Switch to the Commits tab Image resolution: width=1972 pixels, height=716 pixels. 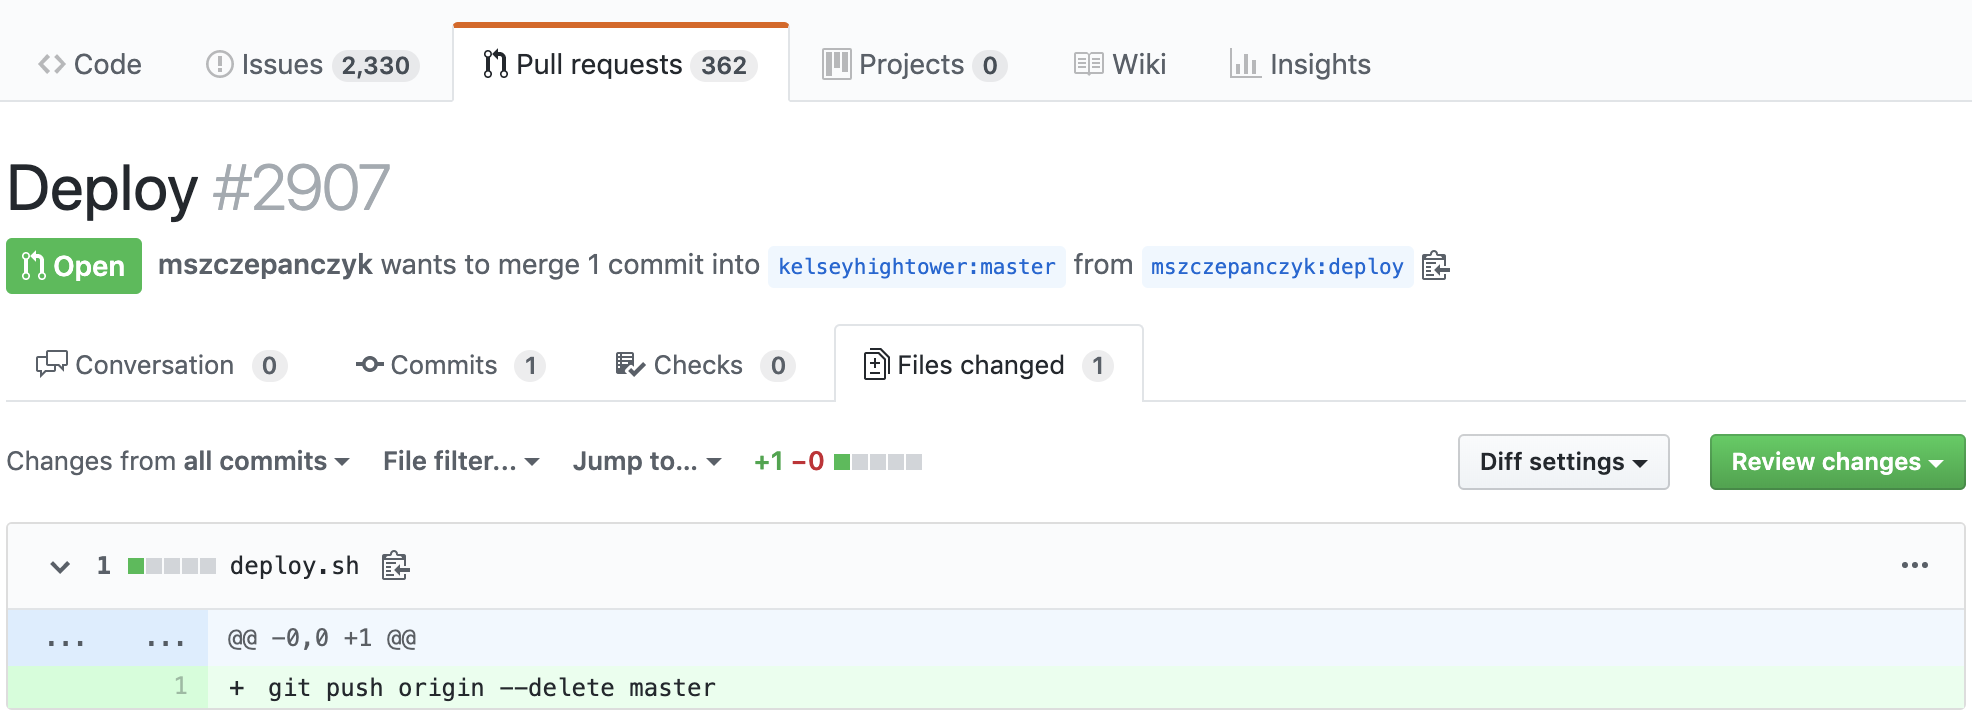click(x=450, y=365)
